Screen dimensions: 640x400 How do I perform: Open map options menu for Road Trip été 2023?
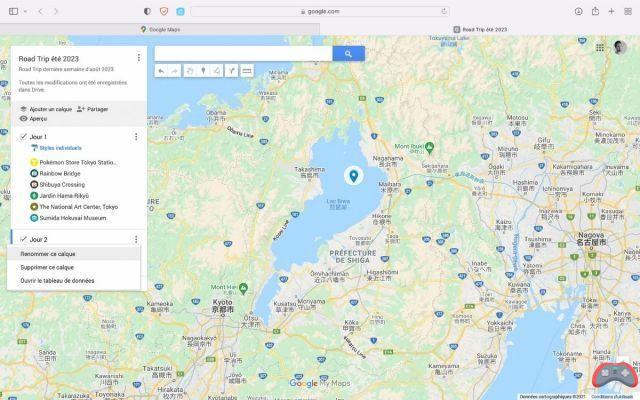[139, 58]
